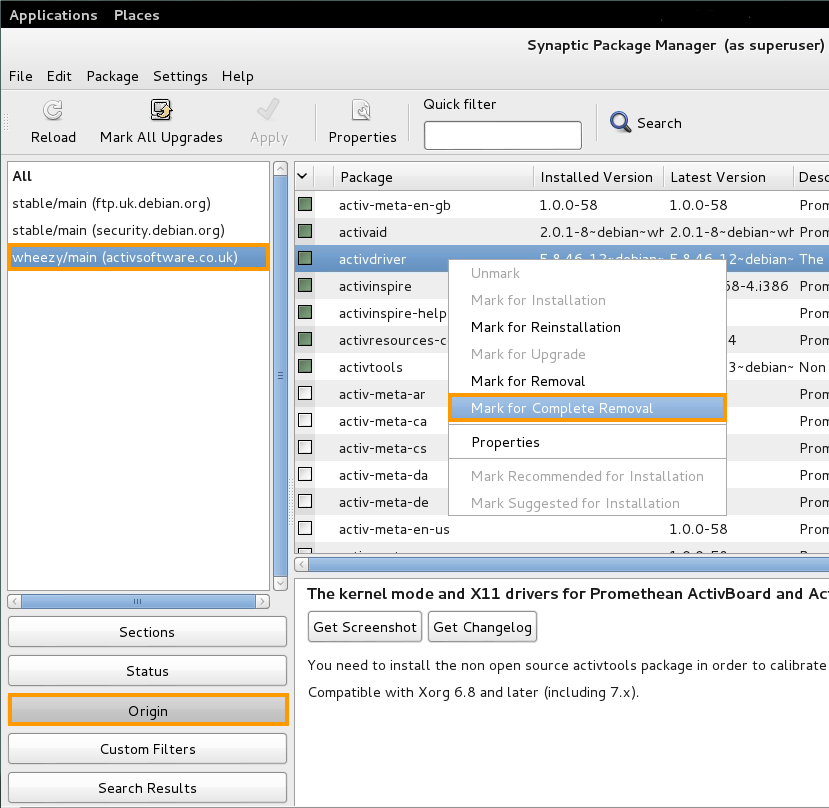
Task: Toggle the status checkbox for activ-meta-ar
Action: (305, 394)
